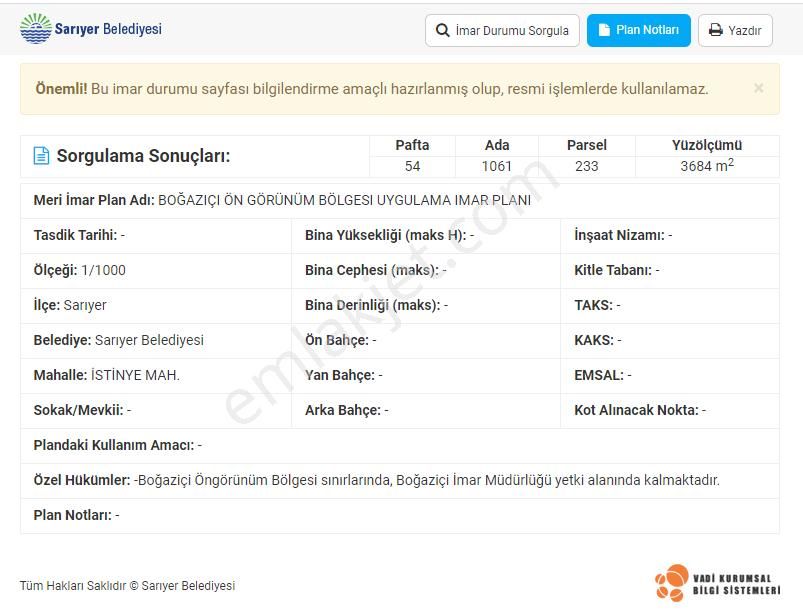Select the Ada value 1061
803x615 pixels.
click(497, 166)
